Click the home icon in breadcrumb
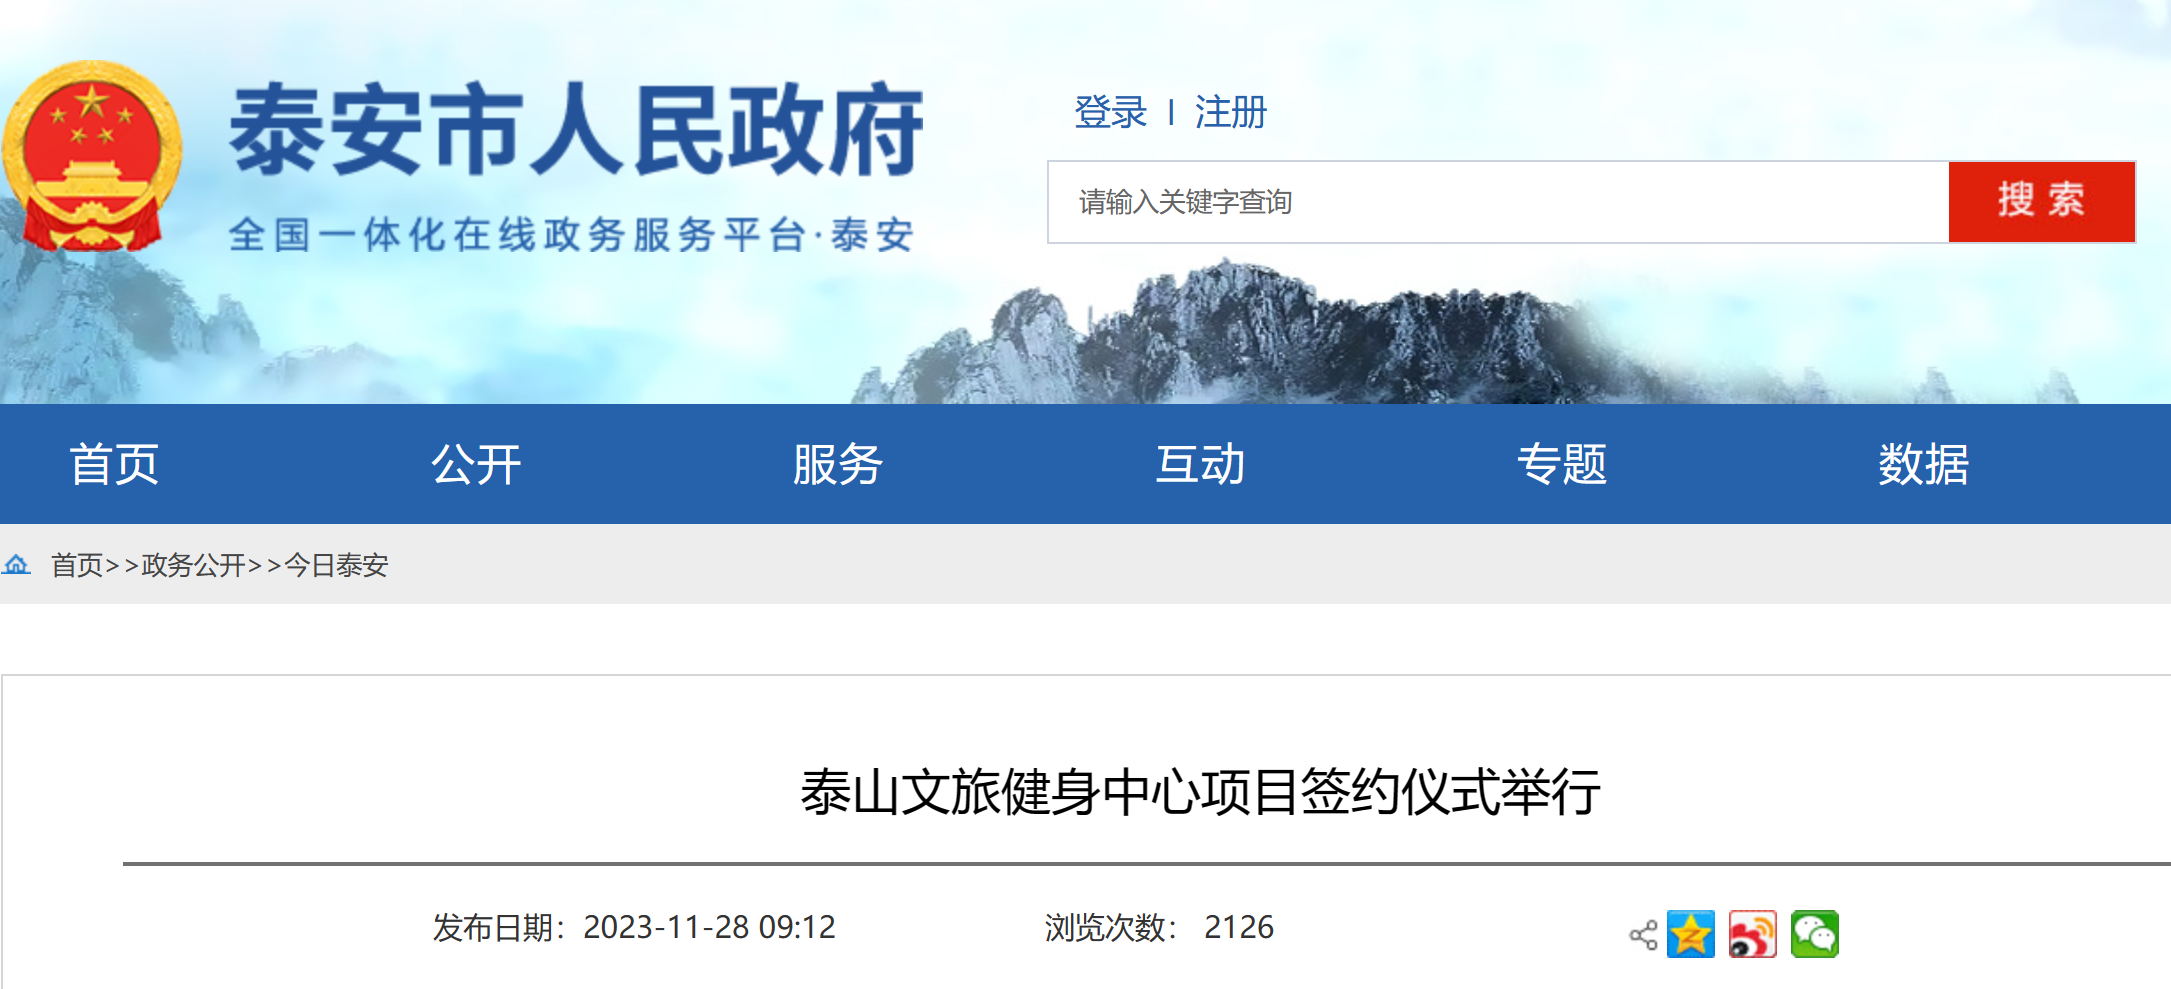This screenshot has width=2171, height=989. click(x=17, y=565)
